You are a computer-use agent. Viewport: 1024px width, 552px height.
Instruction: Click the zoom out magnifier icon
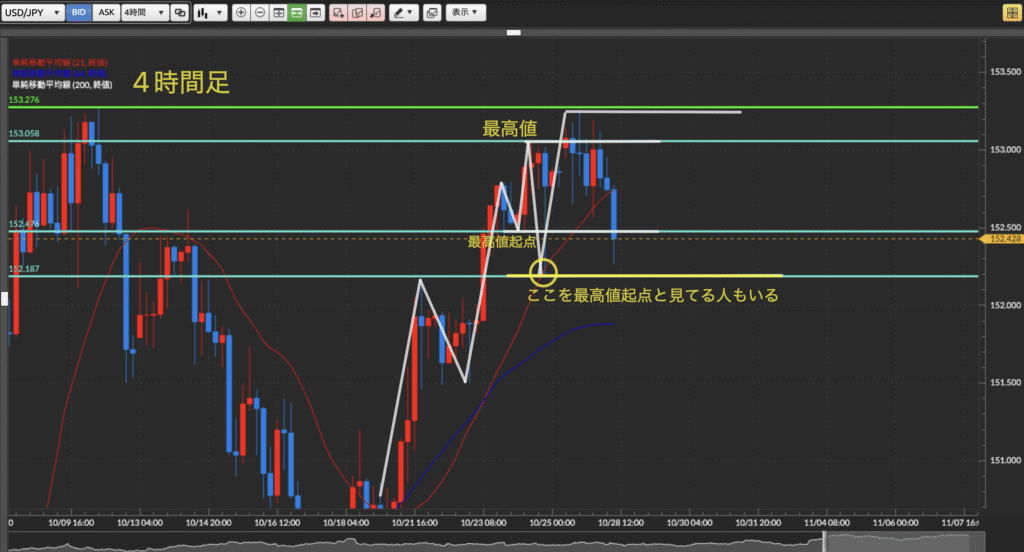260,13
